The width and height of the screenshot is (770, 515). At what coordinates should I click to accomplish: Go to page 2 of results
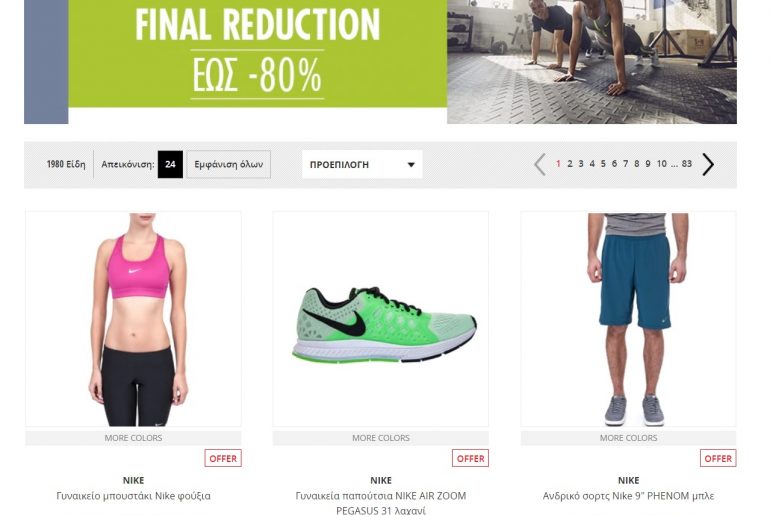[570, 163]
